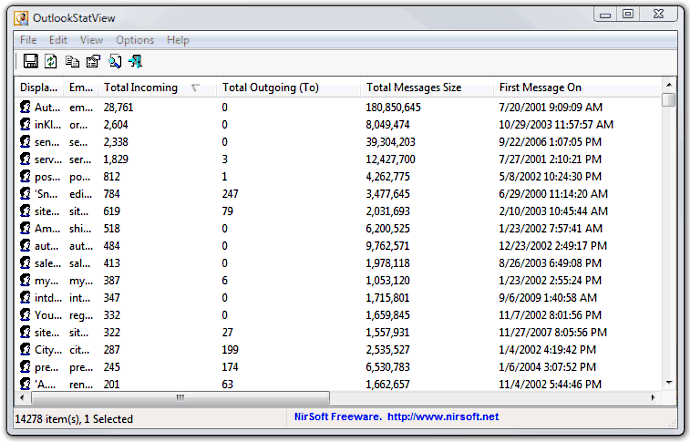Open the File menu

click(28, 40)
